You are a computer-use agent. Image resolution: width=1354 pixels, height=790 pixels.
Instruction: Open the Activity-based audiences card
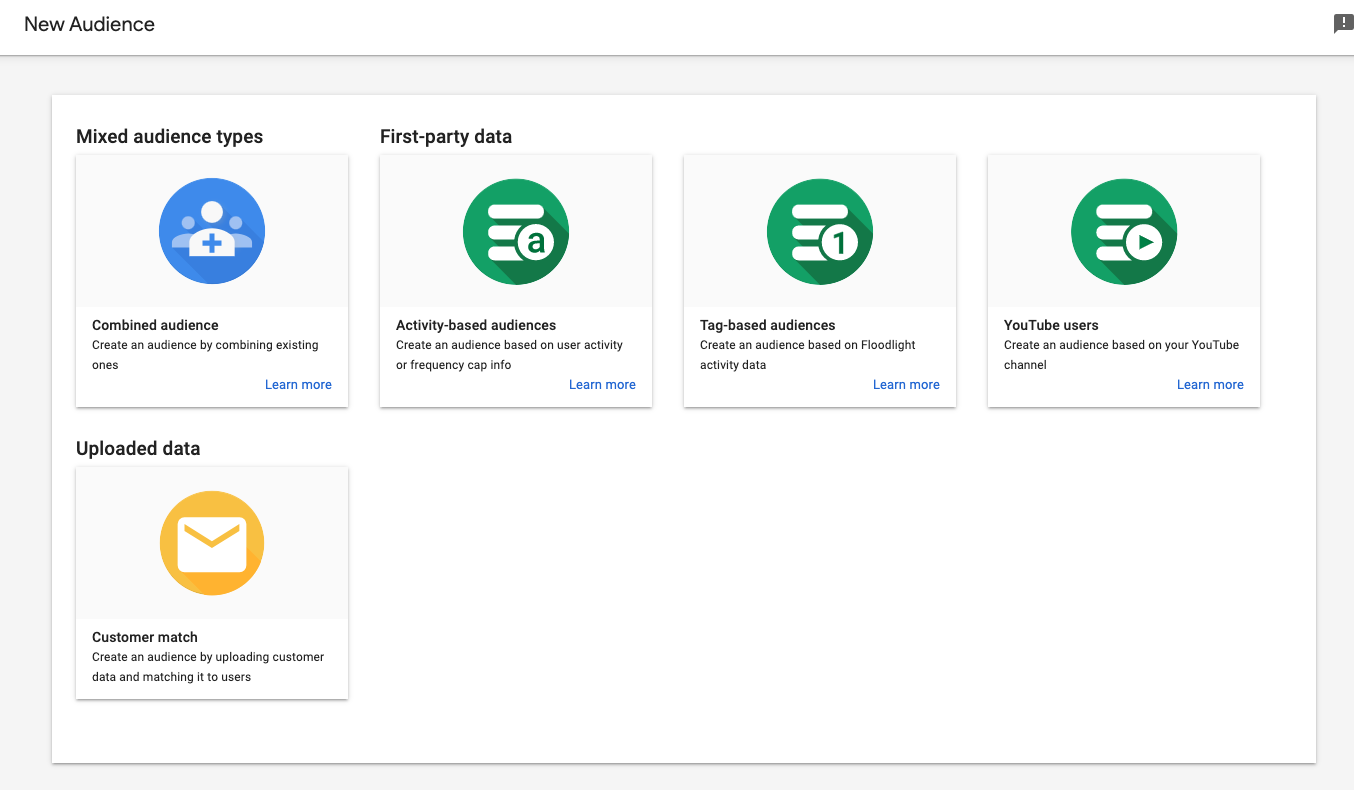coord(515,280)
